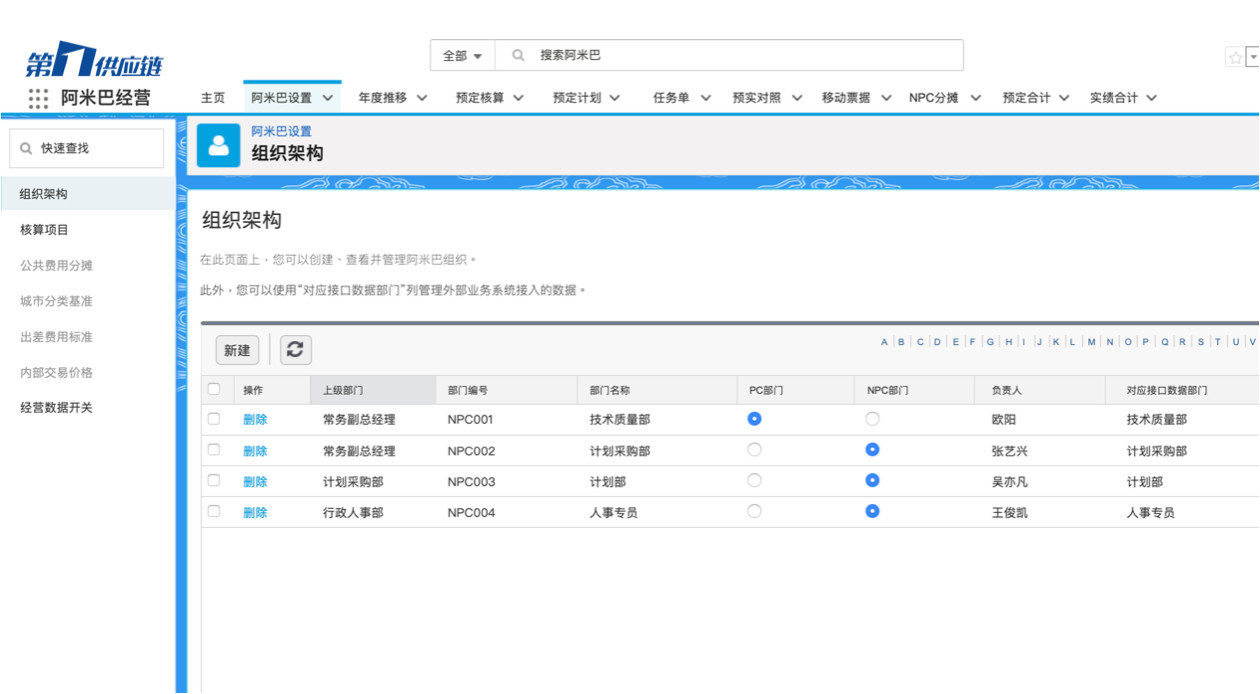This screenshot has width=1260, height=694.
Task: Filter by letter A in alphabet index
Action: pyautogui.click(x=884, y=342)
